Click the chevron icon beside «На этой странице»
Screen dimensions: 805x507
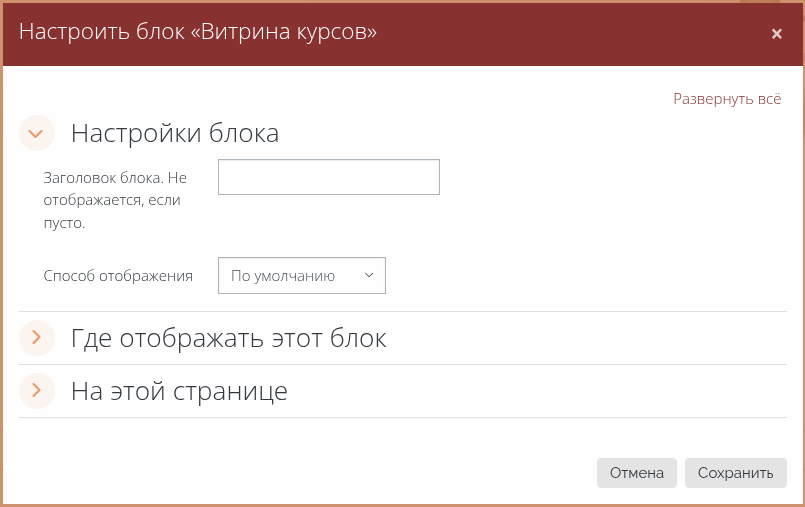[36, 390]
